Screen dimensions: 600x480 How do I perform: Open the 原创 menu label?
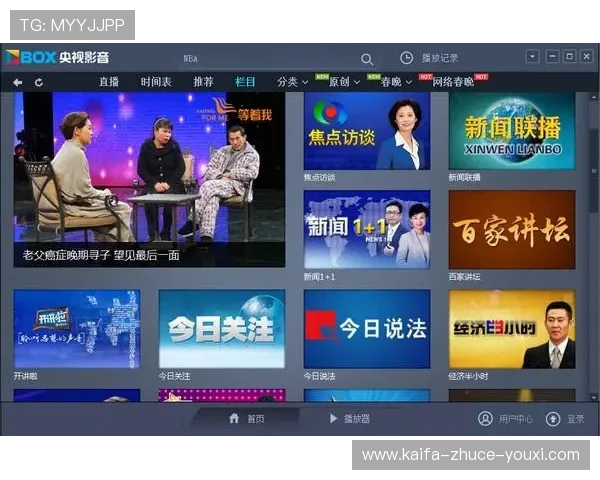339,82
